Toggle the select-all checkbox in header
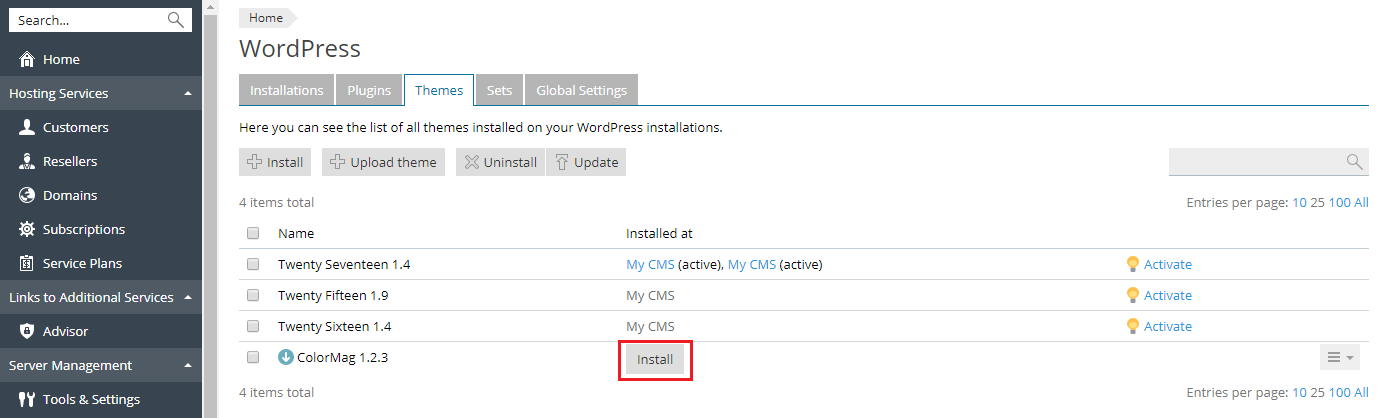Screen dimensions: 1378x418 [253, 233]
